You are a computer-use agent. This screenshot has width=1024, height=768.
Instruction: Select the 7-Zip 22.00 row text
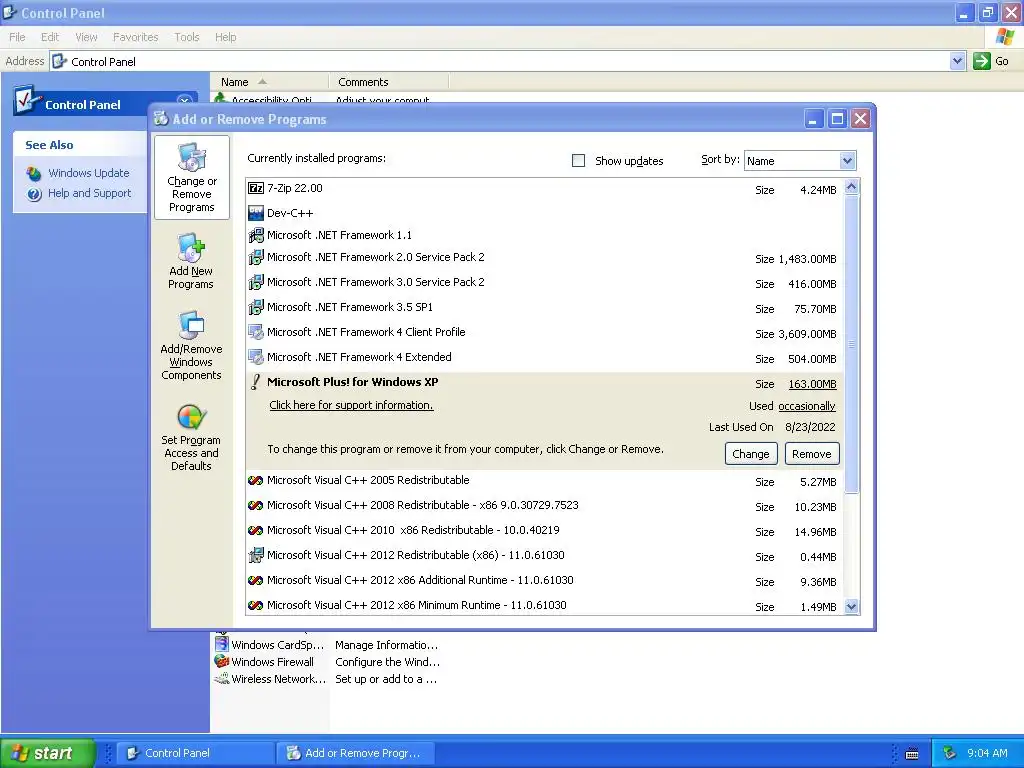[295, 188]
